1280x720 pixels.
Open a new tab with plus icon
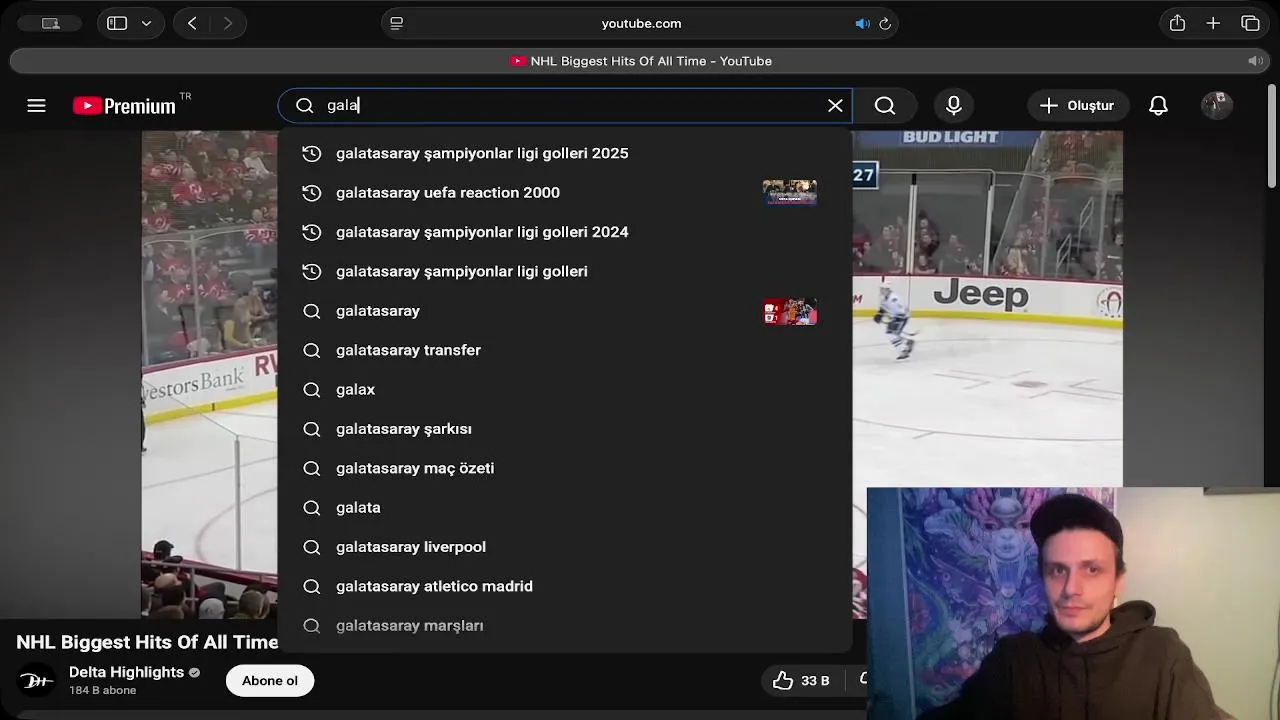(x=1213, y=23)
